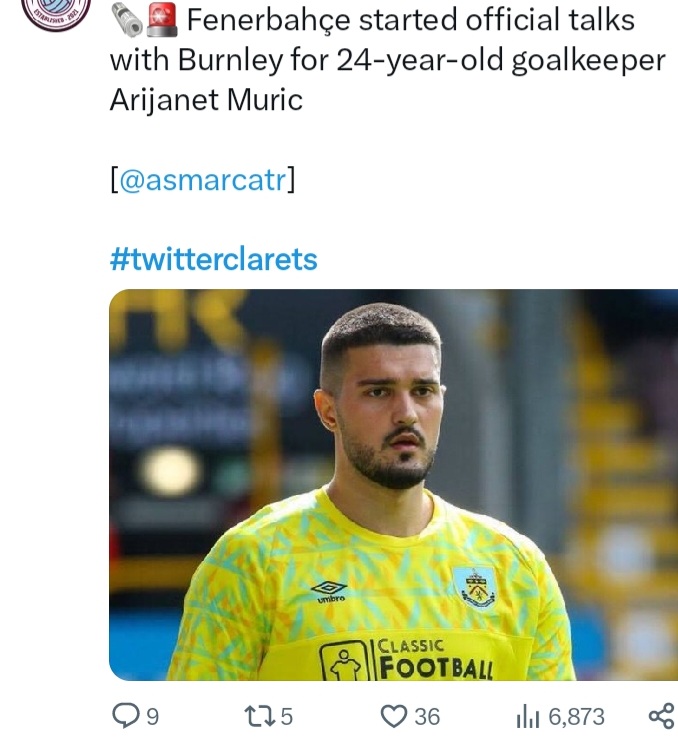Expand the goalkeeper photo
Viewport: 678px width, 750px height.
tap(392, 484)
